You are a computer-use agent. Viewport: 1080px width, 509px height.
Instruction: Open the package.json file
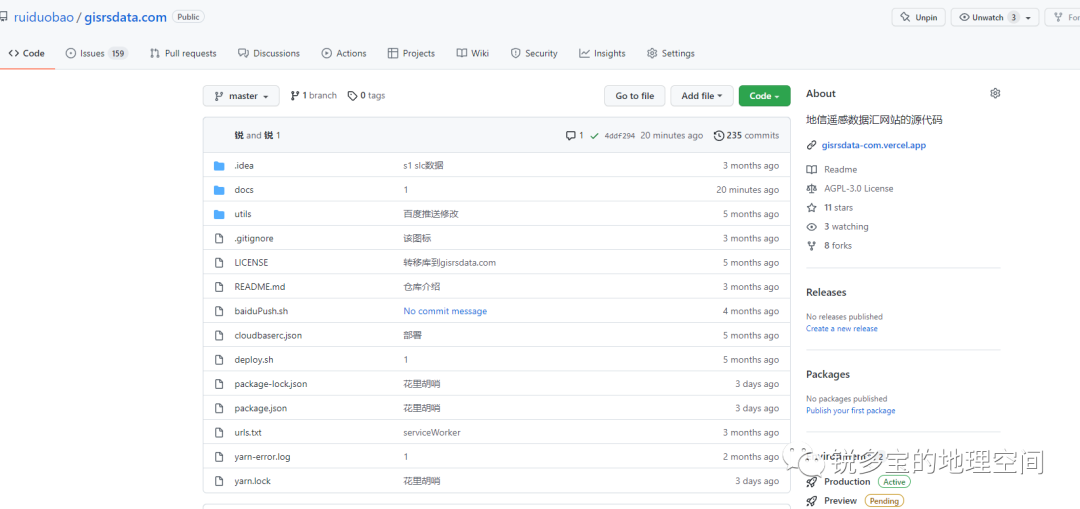coord(260,408)
